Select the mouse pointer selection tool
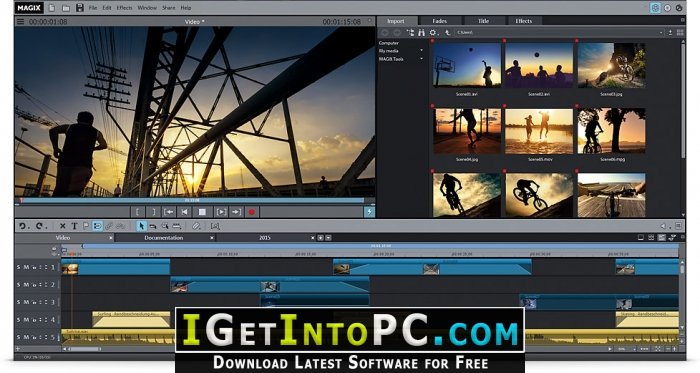This screenshot has height=373, width=700. coord(142,226)
